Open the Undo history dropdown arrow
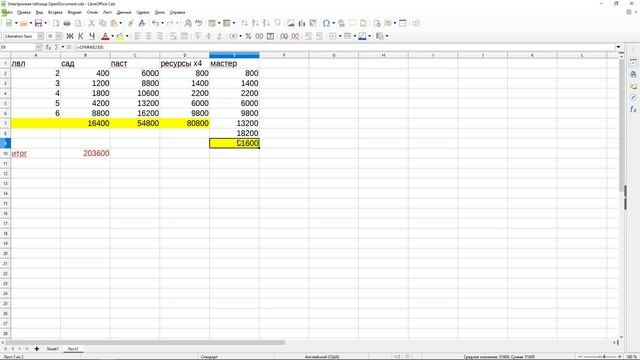 click(162, 23)
